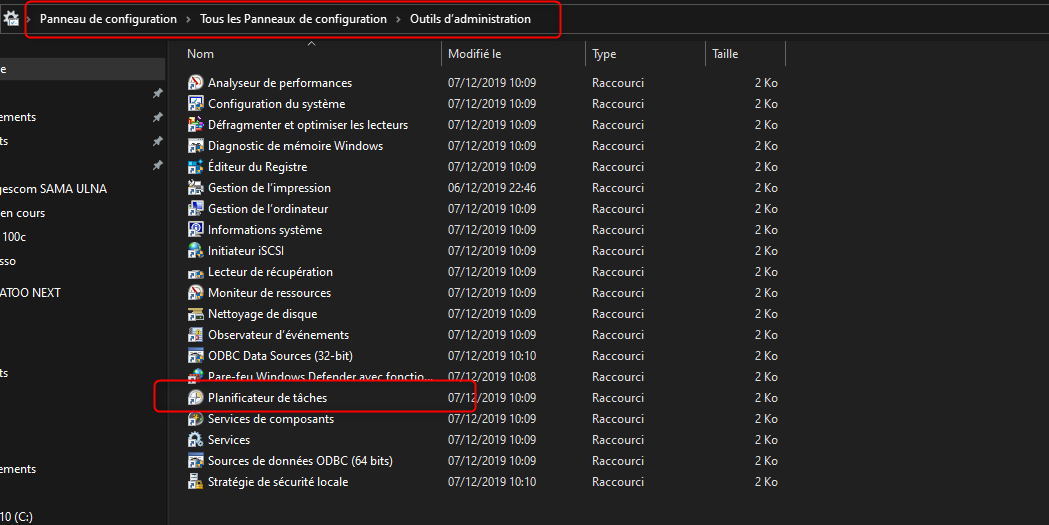This screenshot has height=525, width=1049.
Task: Select Défragmenter et optimiser les lecteurs entry
Action: click(308, 124)
